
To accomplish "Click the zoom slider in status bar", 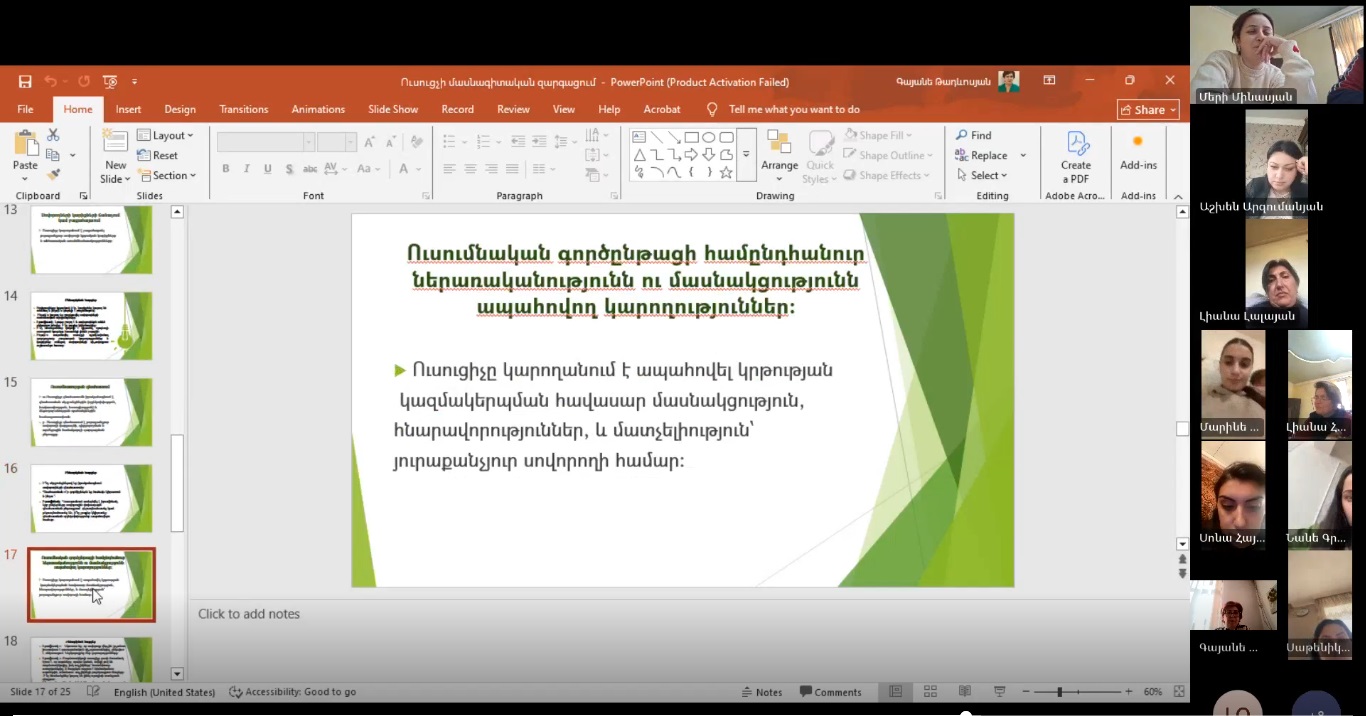I will 1060,692.
